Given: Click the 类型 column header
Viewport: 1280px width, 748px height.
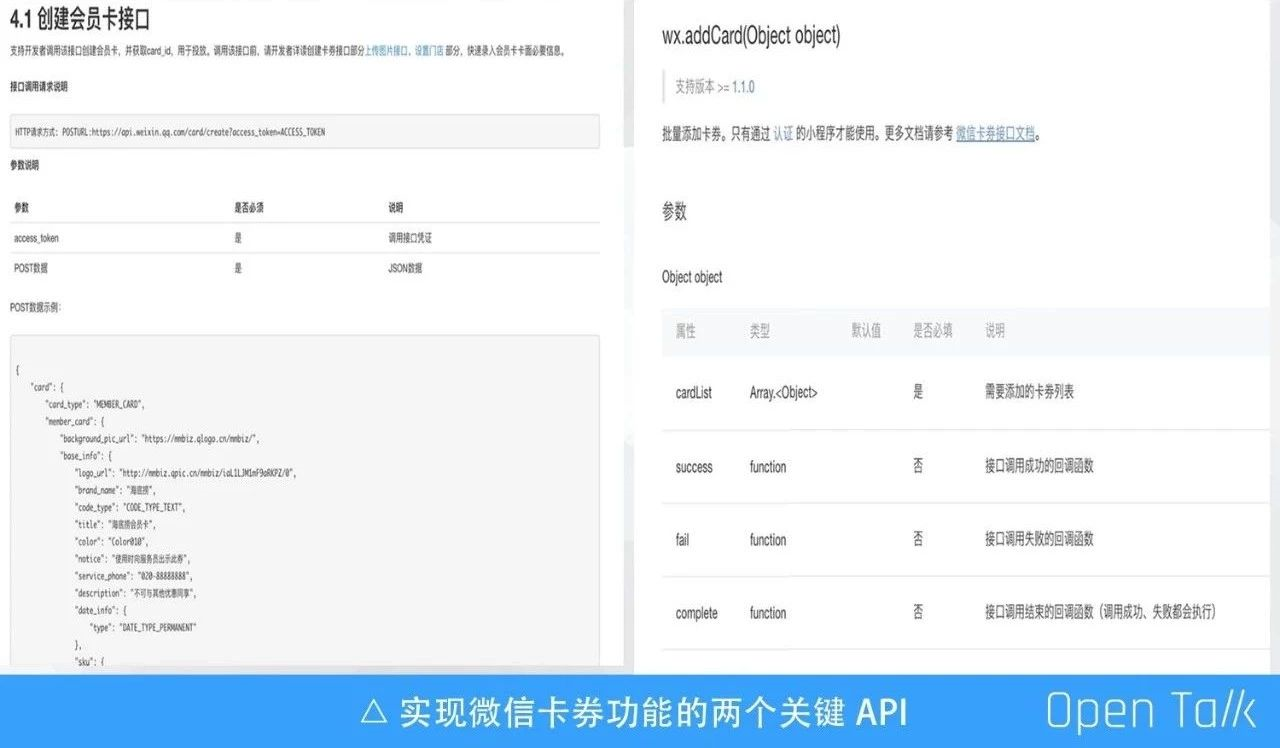Looking at the screenshot, I should coord(760,331).
